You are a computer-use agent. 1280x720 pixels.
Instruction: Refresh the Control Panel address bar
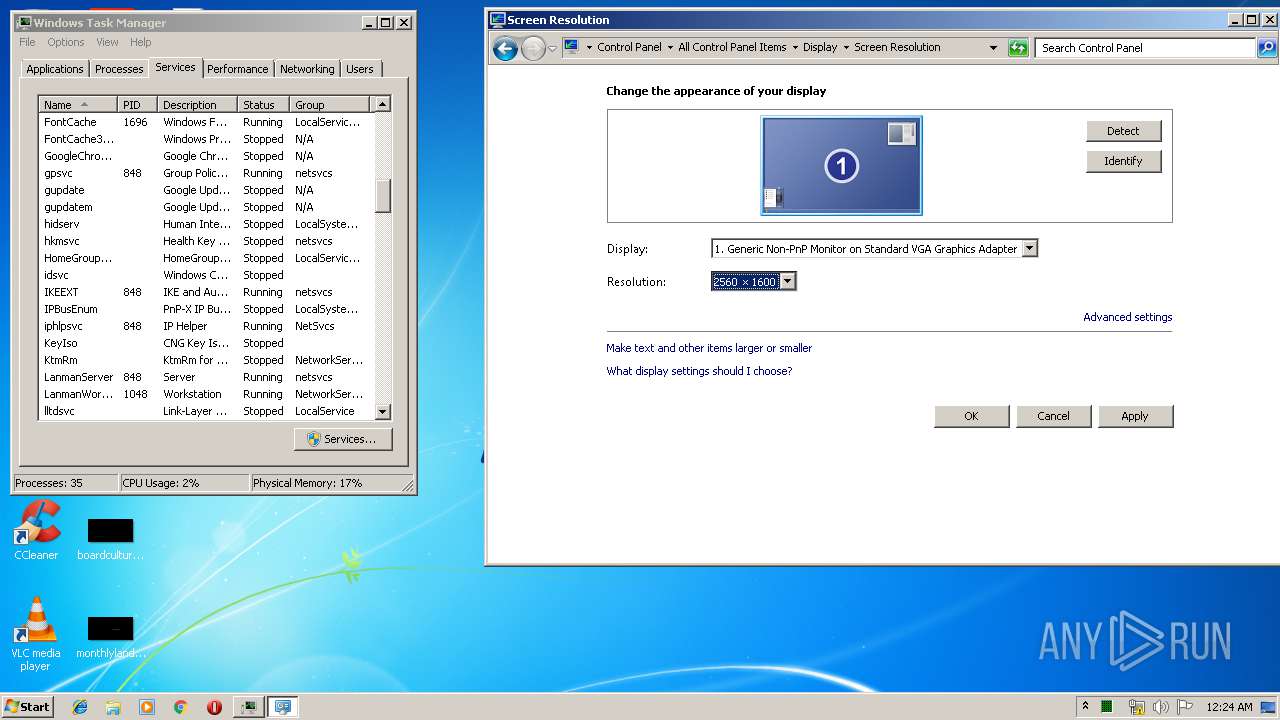tap(1018, 48)
